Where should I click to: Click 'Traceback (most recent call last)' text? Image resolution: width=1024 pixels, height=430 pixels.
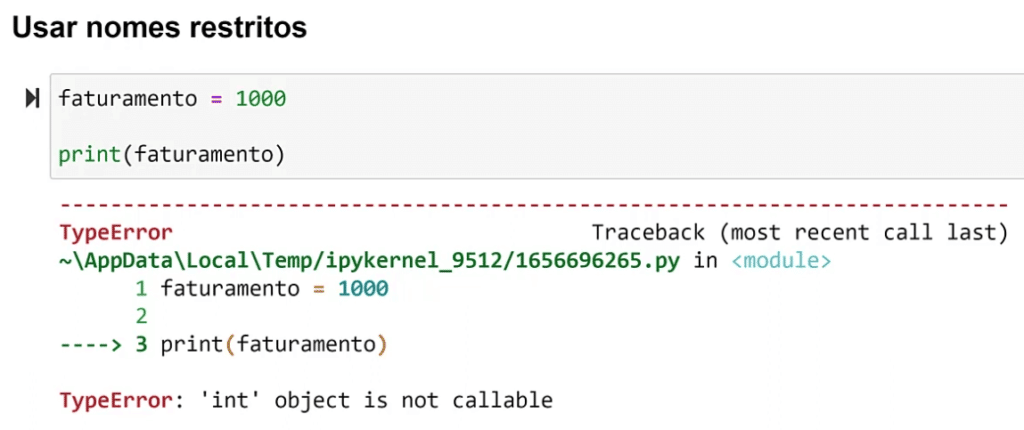[x=800, y=232]
